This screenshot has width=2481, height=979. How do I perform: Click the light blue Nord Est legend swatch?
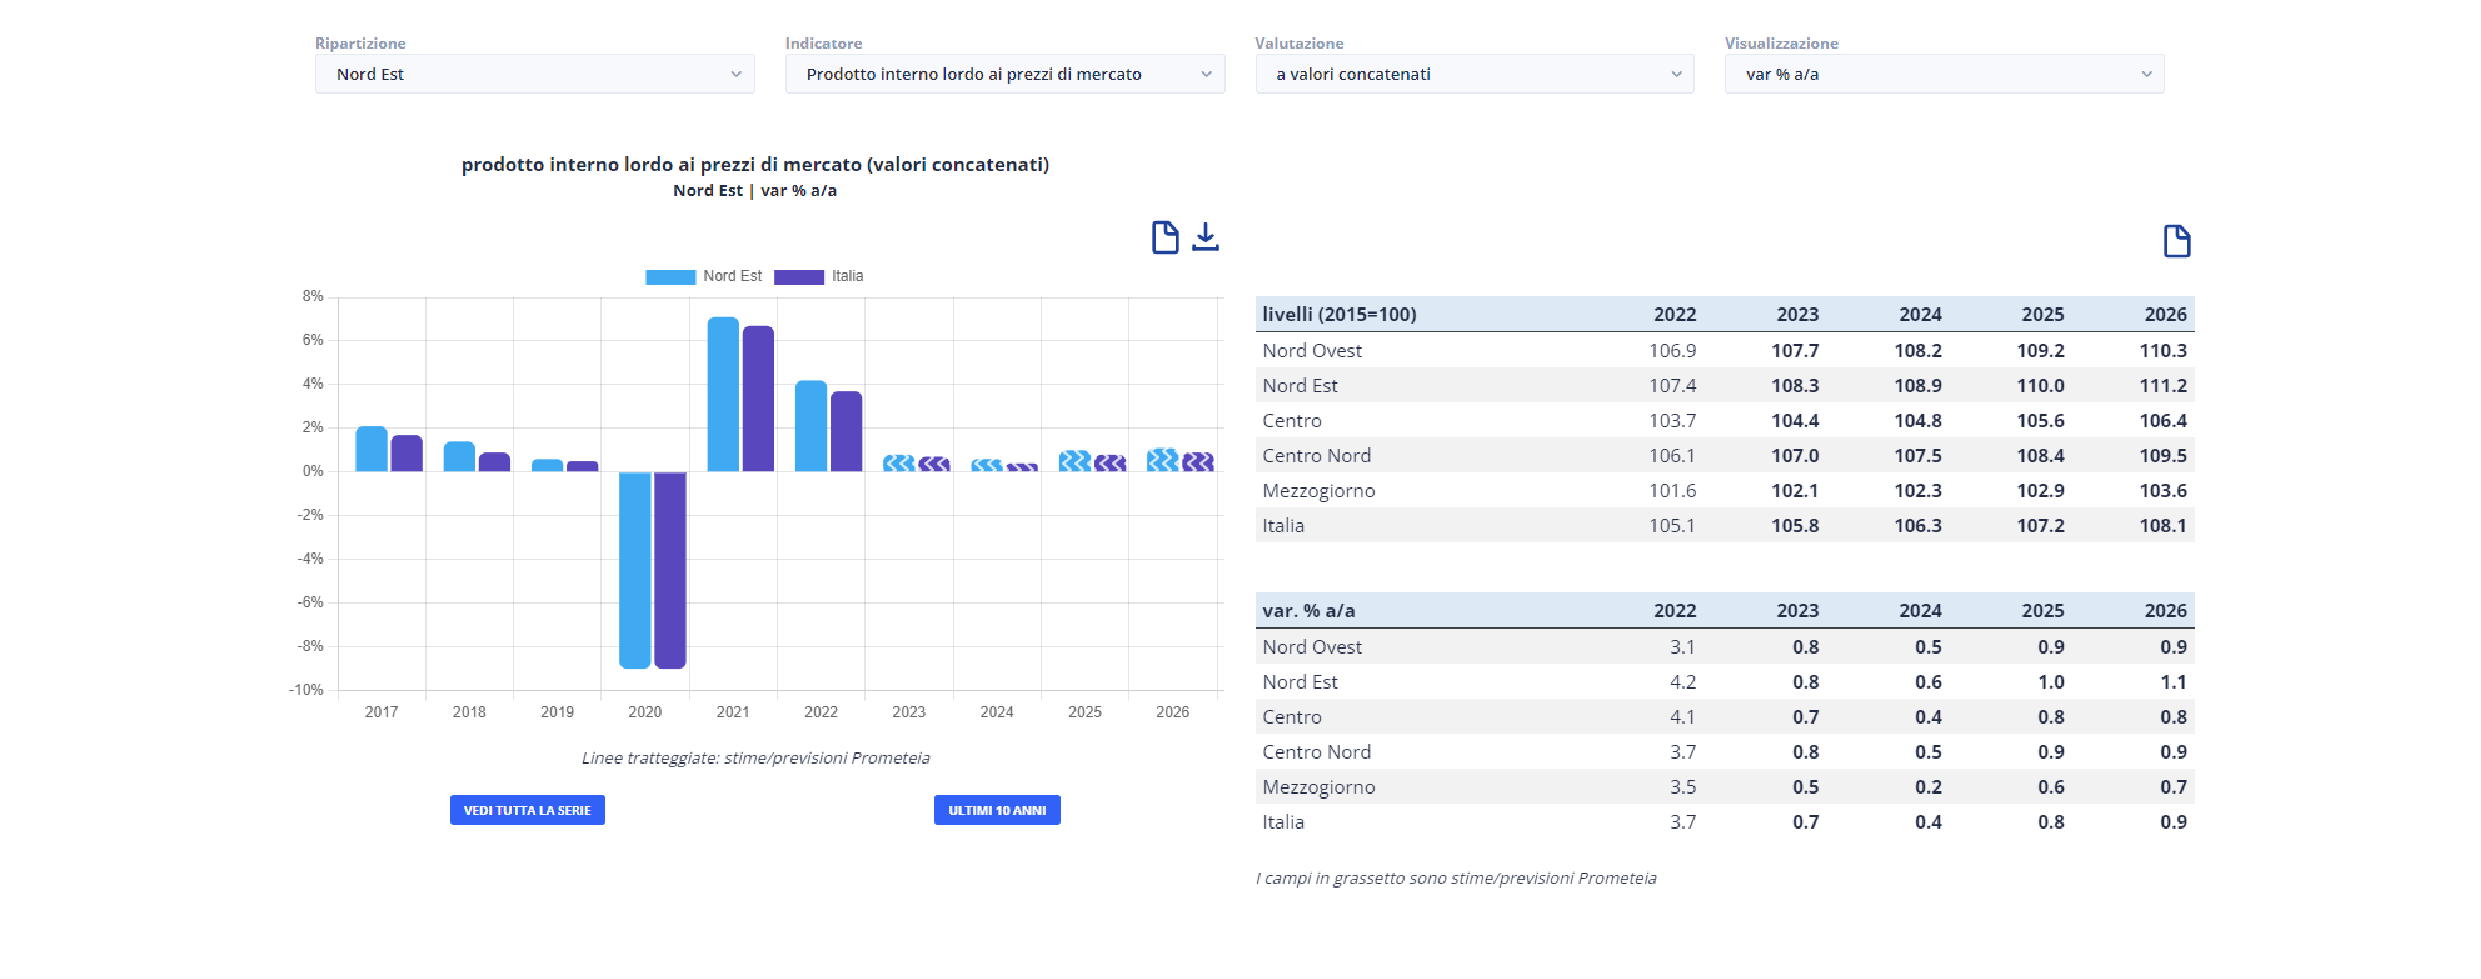tap(670, 277)
